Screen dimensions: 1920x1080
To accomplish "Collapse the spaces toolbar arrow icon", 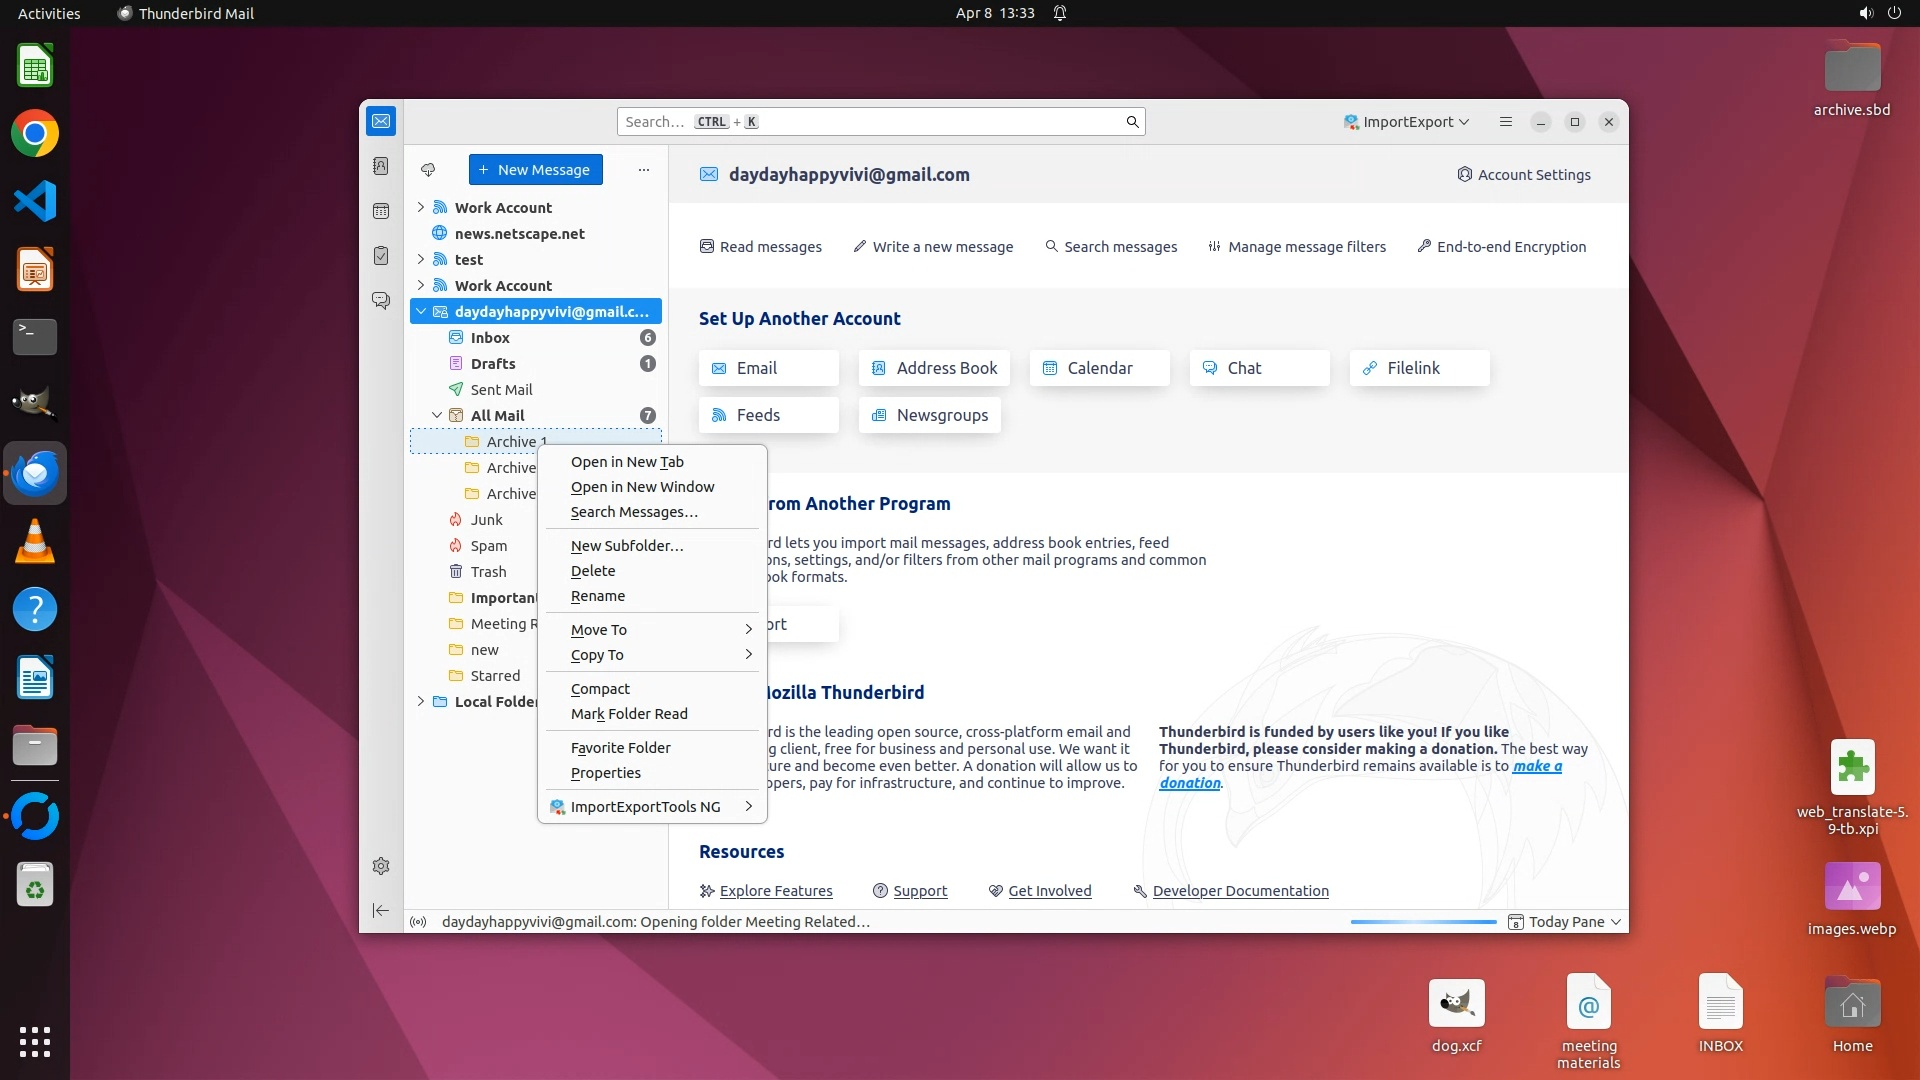I will [381, 910].
